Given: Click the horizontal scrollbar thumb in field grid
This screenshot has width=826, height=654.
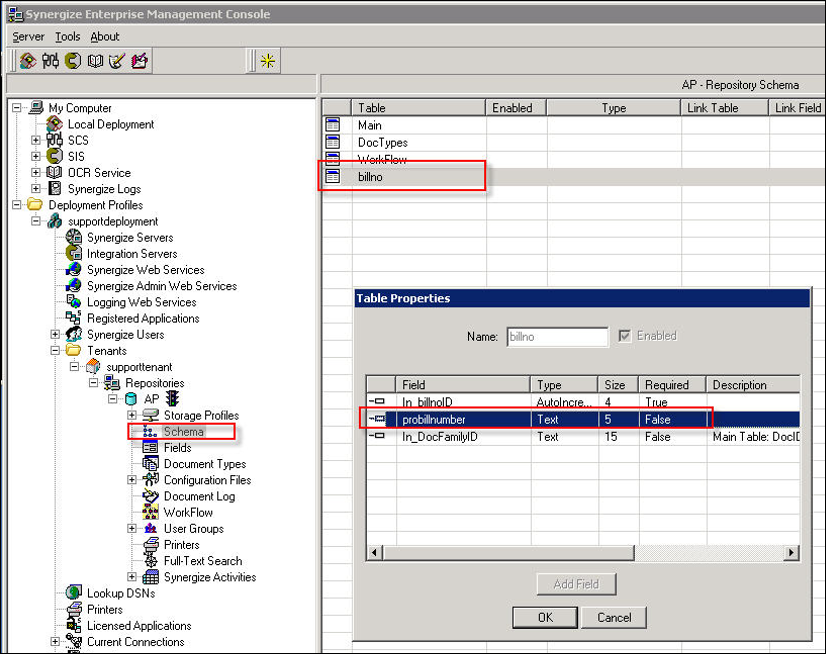Looking at the screenshot, I should 508,553.
